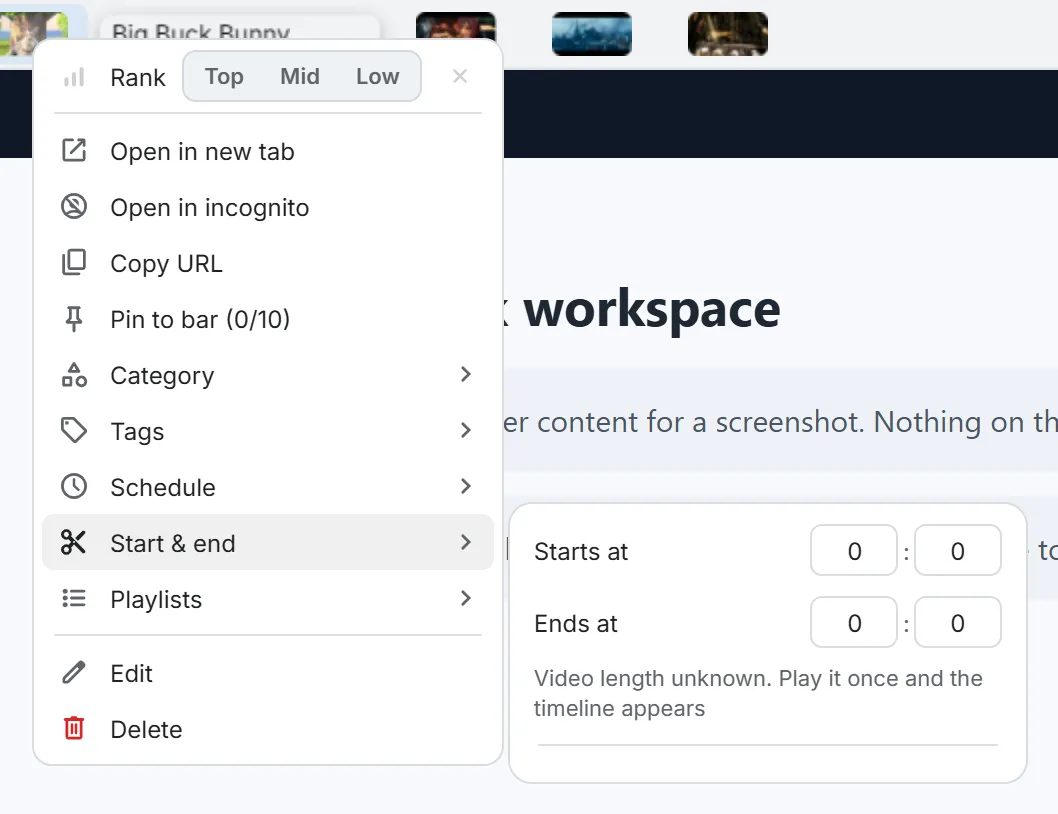Choose Edit from the menu
This screenshot has width=1058, height=814.
point(268,674)
